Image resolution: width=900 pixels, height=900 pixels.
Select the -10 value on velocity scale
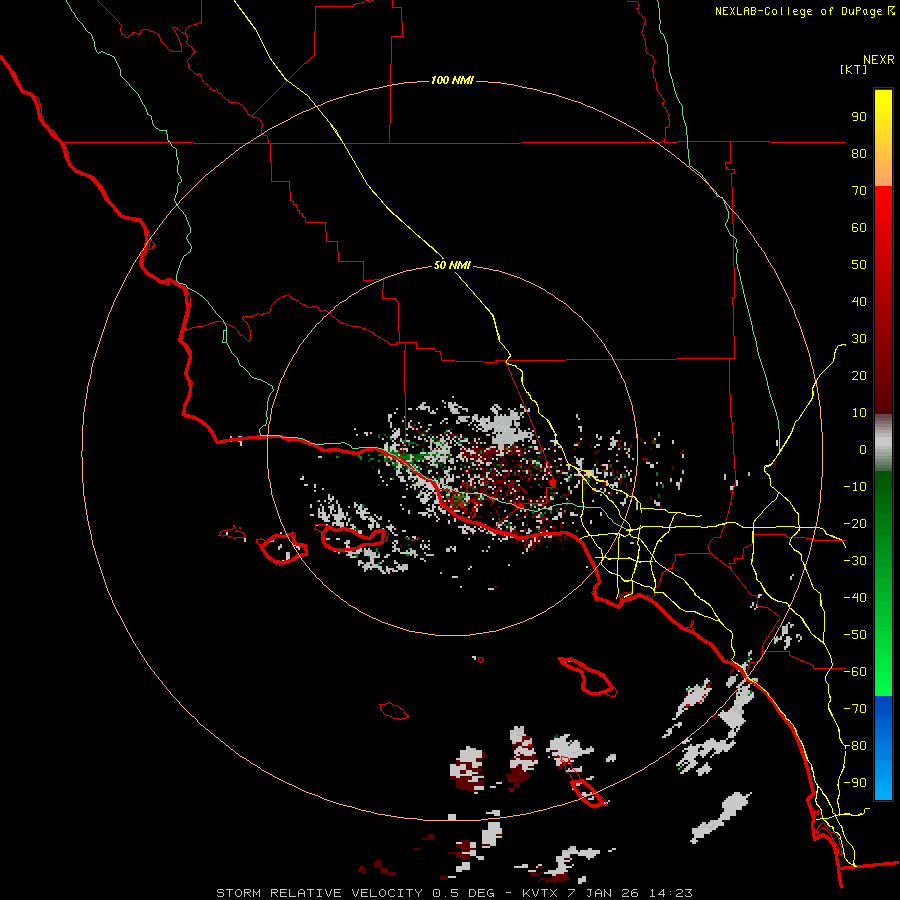855,487
